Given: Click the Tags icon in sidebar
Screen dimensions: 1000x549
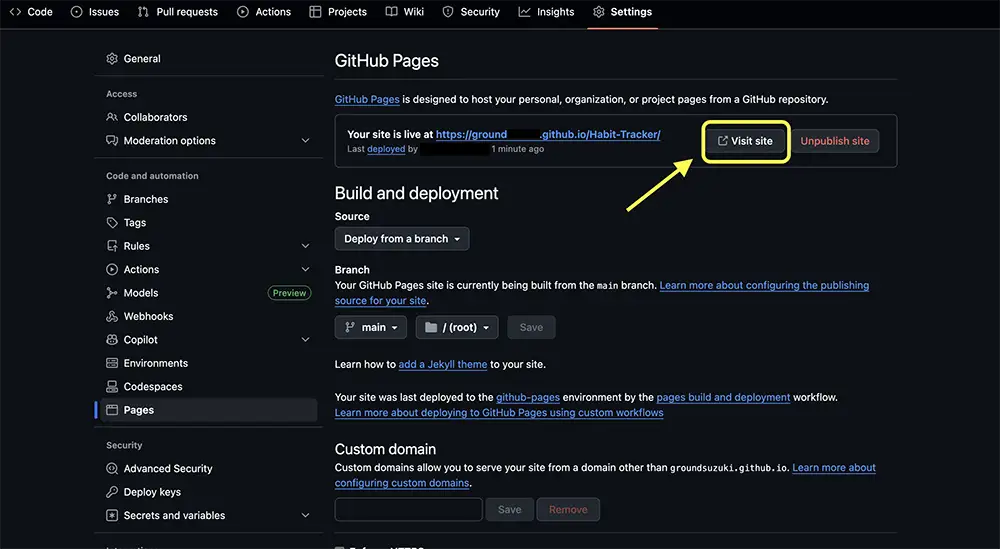Looking at the screenshot, I should click(112, 223).
